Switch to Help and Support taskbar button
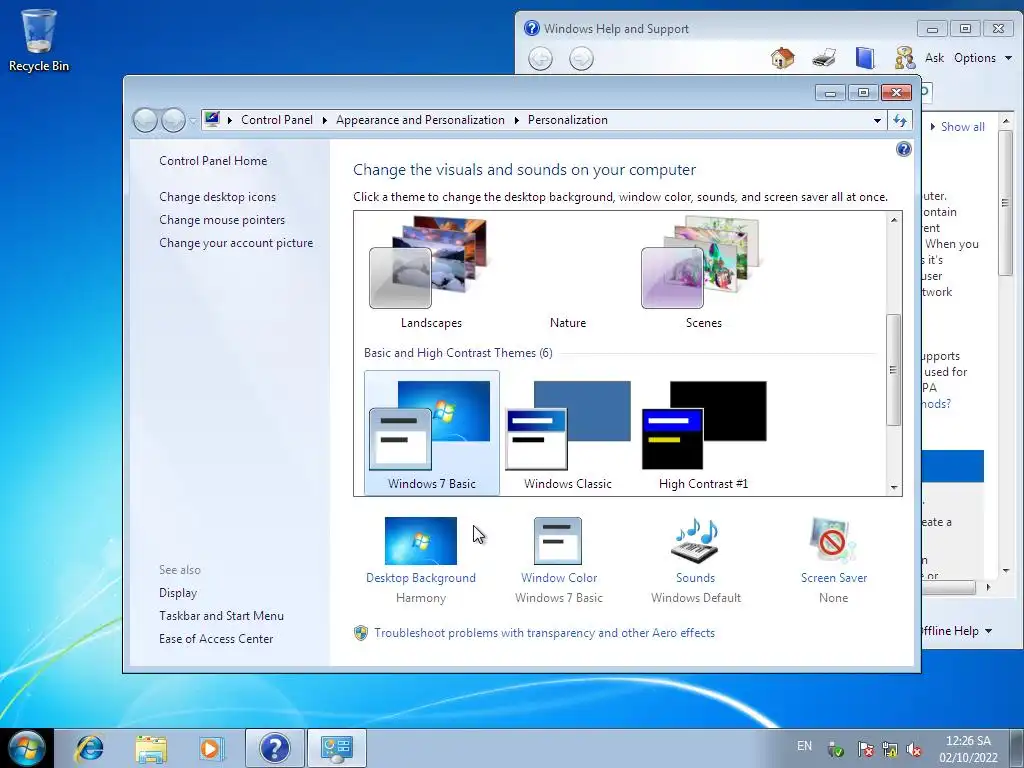 click(274, 748)
